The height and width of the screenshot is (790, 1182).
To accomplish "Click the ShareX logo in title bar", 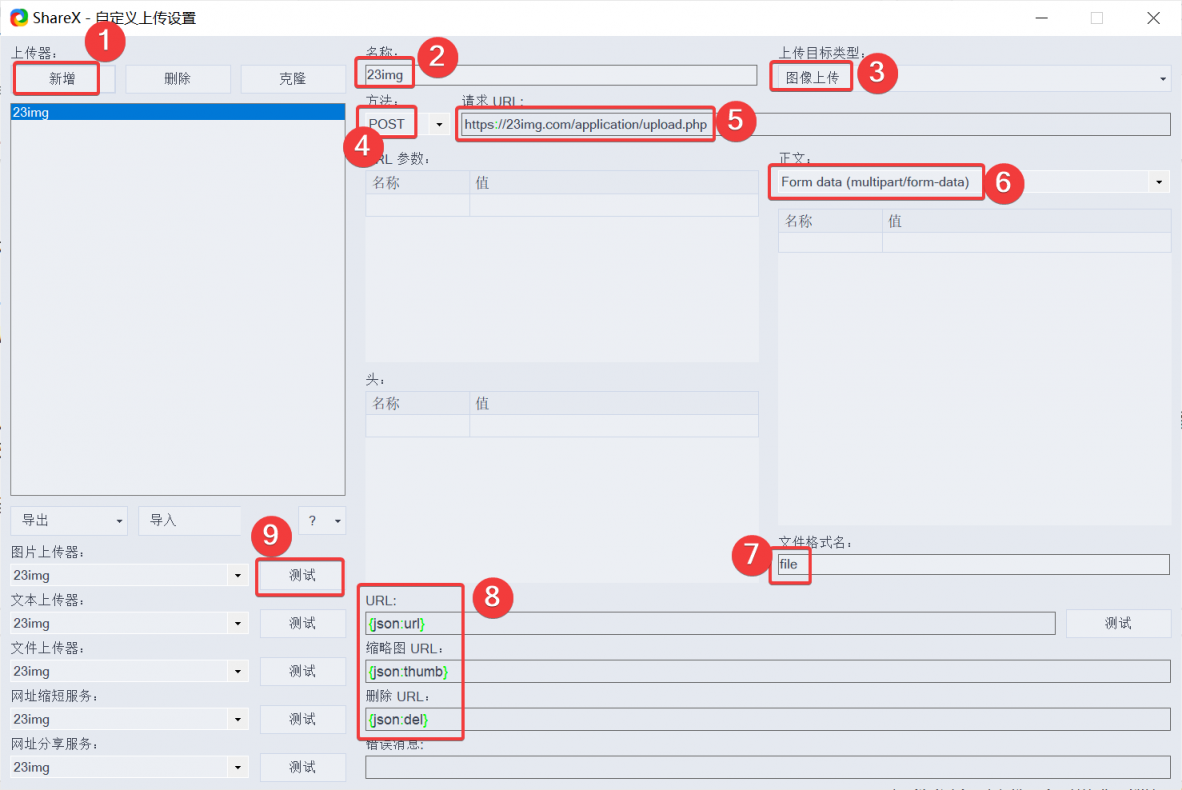I will pyautogui.click(x=19, y=17).
